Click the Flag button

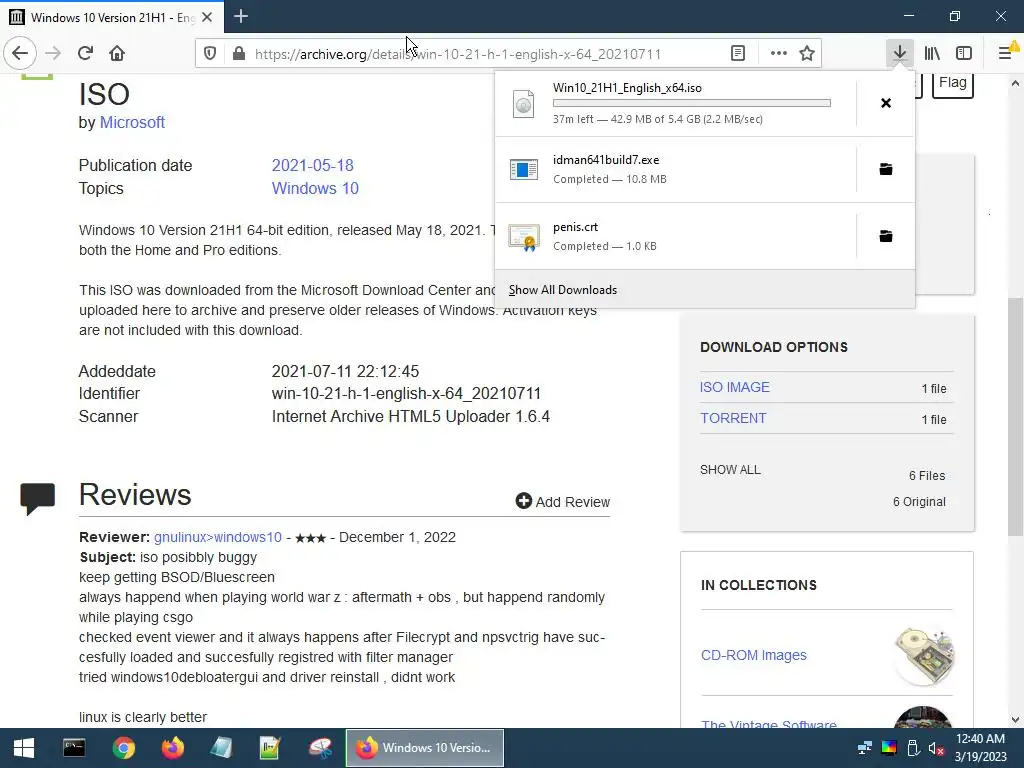(952, 83)
